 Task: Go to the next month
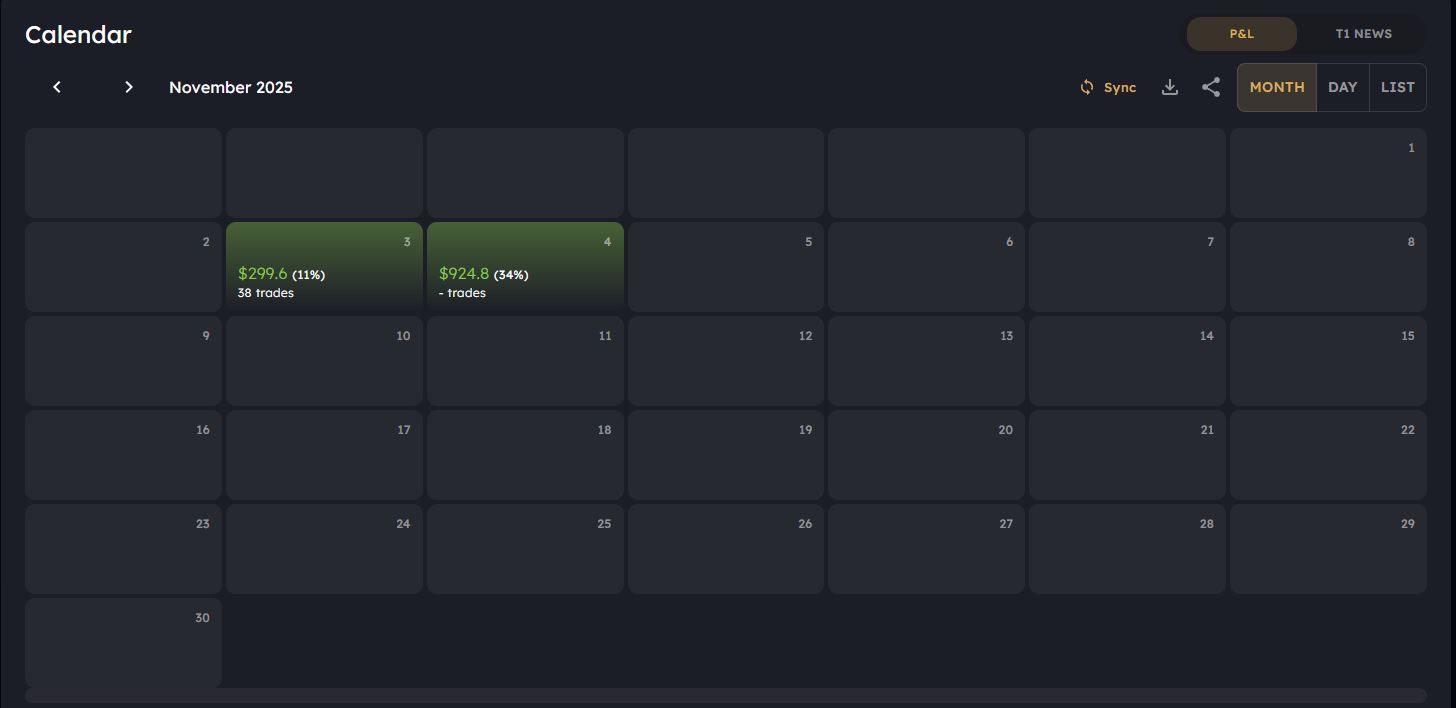(129, 87)
